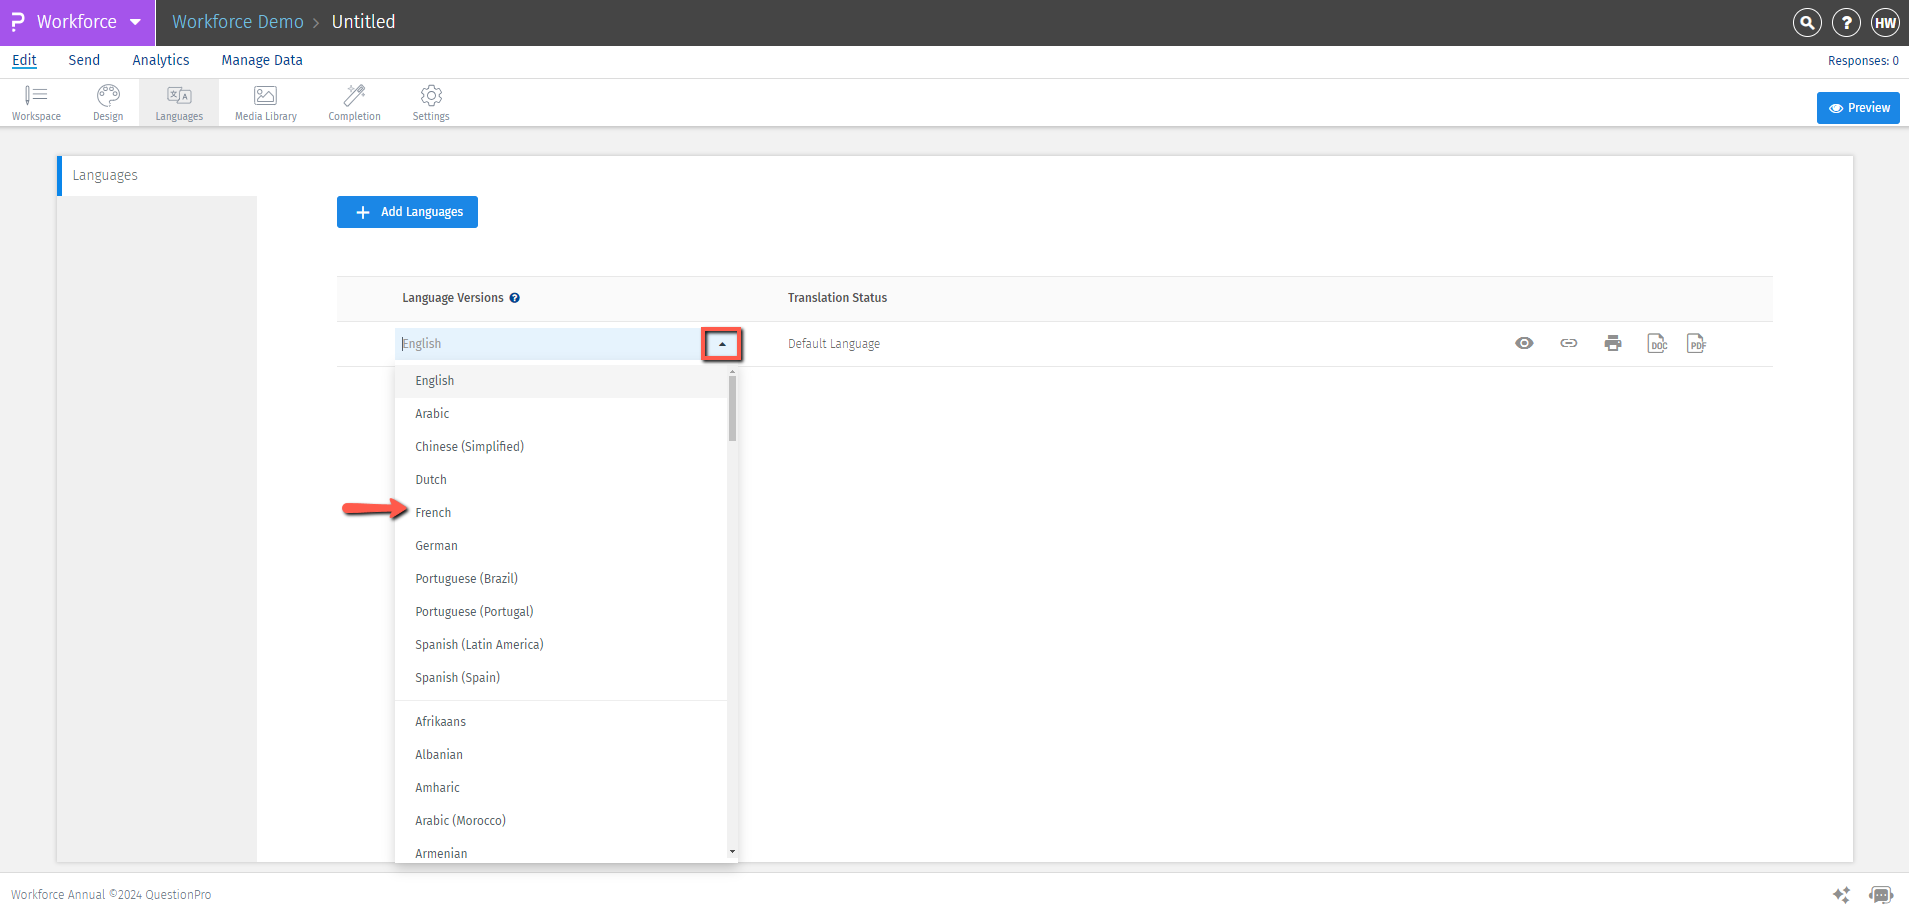Viewport: 1909px width, 906px height.
Task: Toggle the eye preview icon for English
Action: (1524, 343)
